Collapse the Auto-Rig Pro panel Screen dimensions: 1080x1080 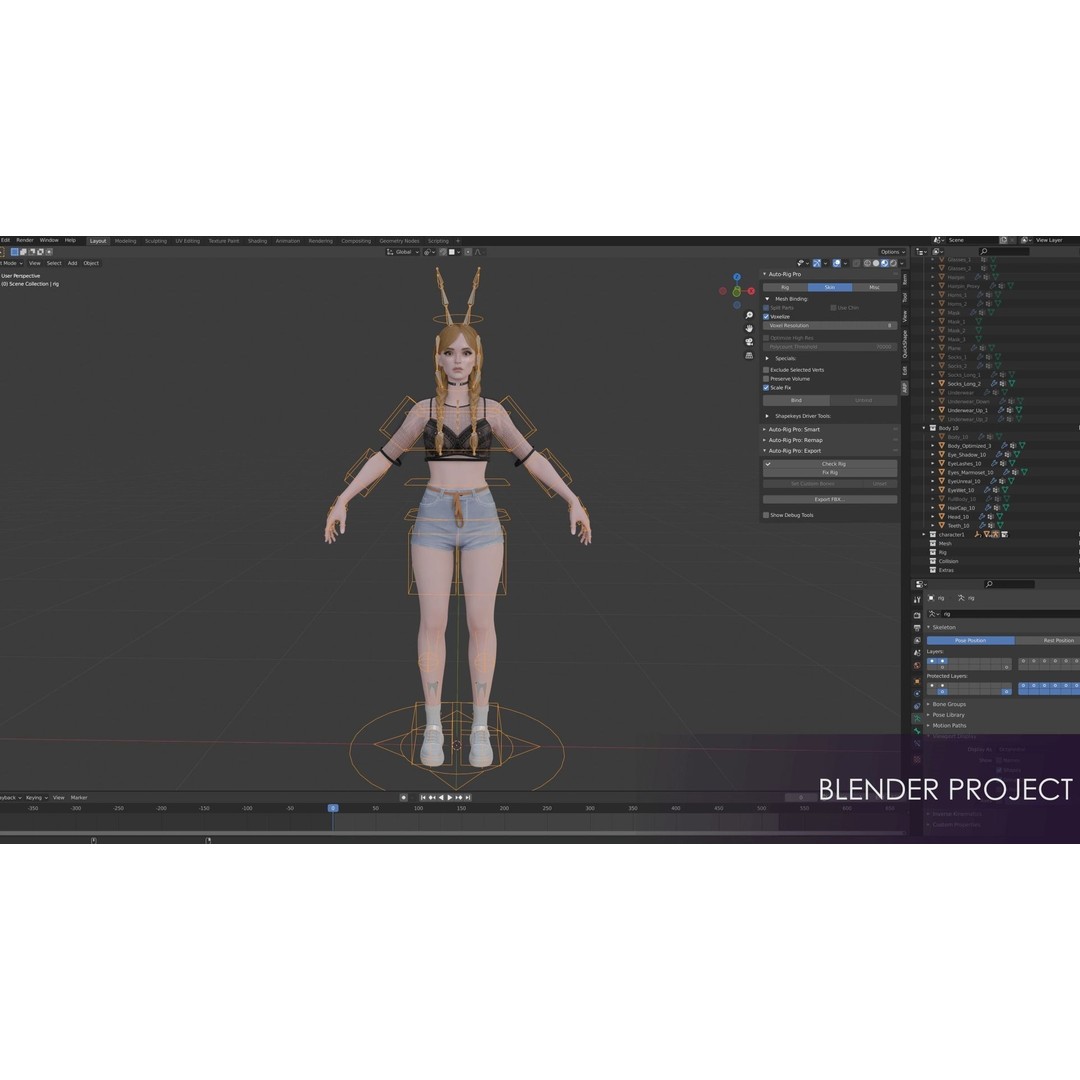click(765, 274)
